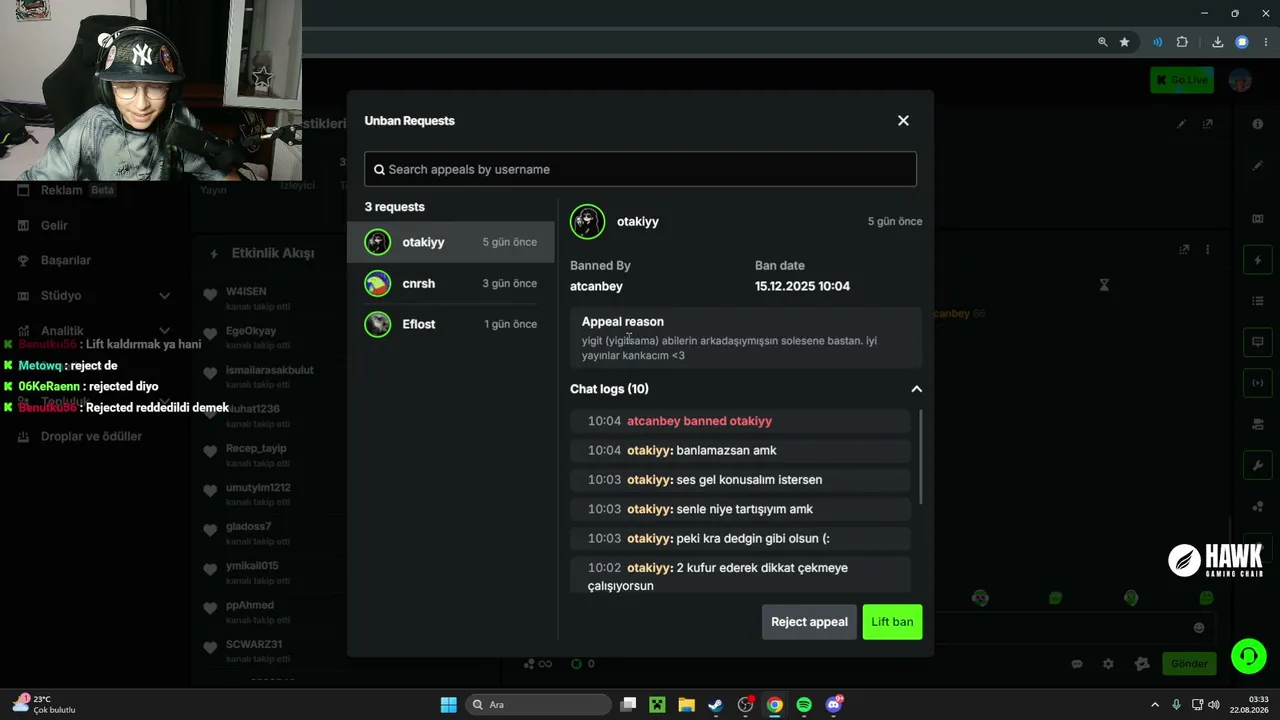Viewport: 1280px width, 720px height.
Task: Open the taskbar clock and date
Action: pos(1251,705)
